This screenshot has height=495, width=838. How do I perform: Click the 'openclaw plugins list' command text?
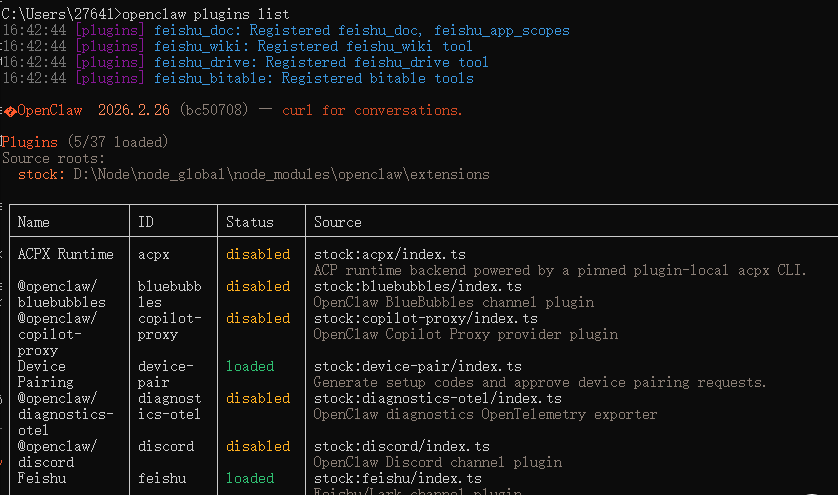pyautogui.click(x=205, y=14)
